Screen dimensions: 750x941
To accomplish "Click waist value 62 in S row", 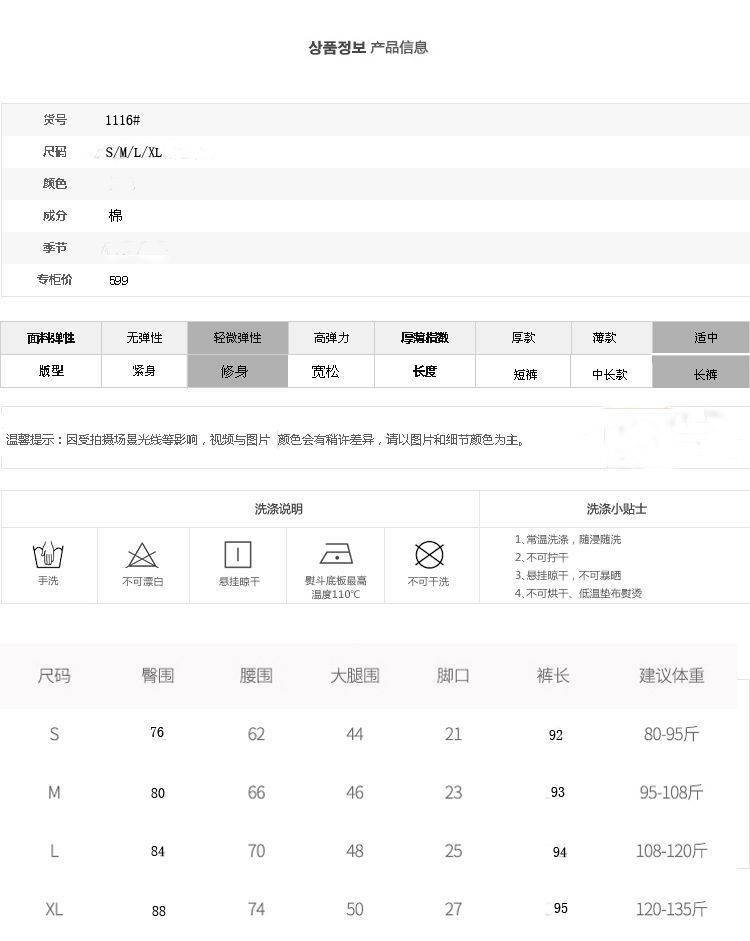I will point(256,734).
